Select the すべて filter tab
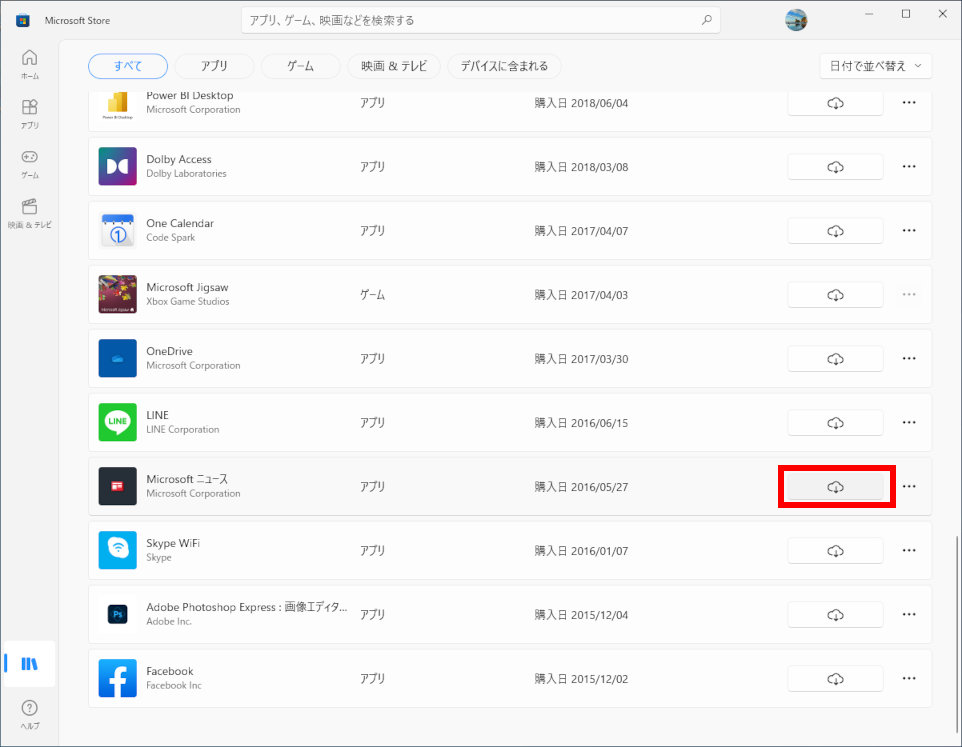The width and height of the screenshot is (962, 747). [128, 66]
